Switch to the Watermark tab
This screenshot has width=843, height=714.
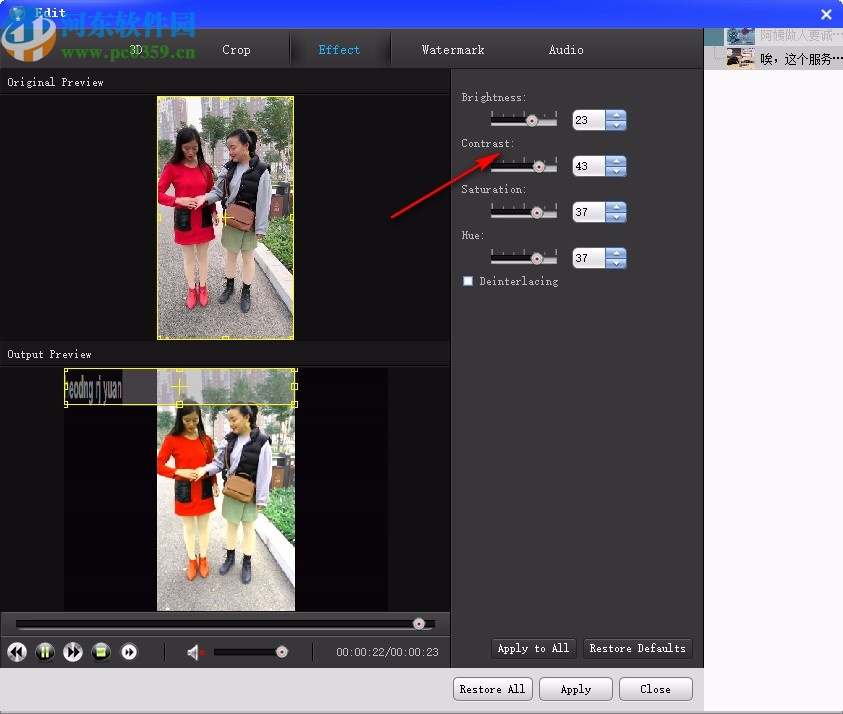(x=452, y=49)
